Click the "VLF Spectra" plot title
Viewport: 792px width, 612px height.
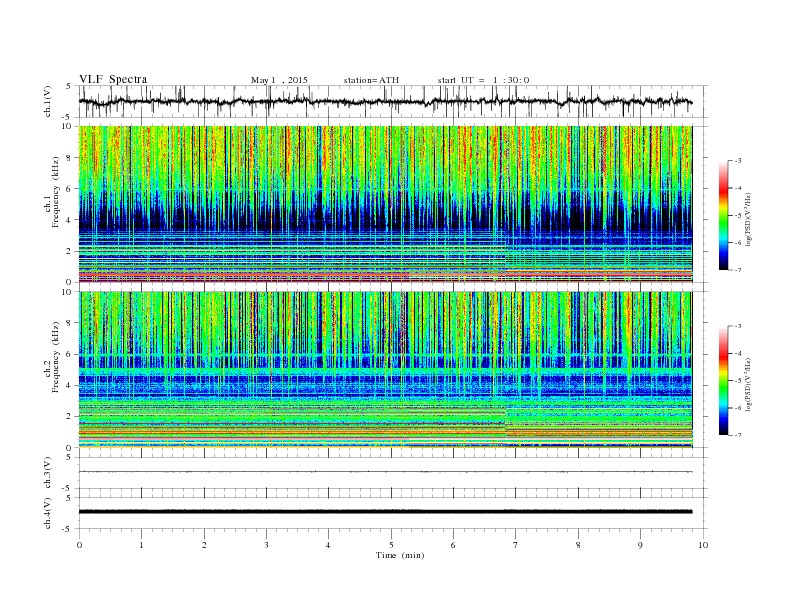113,79
